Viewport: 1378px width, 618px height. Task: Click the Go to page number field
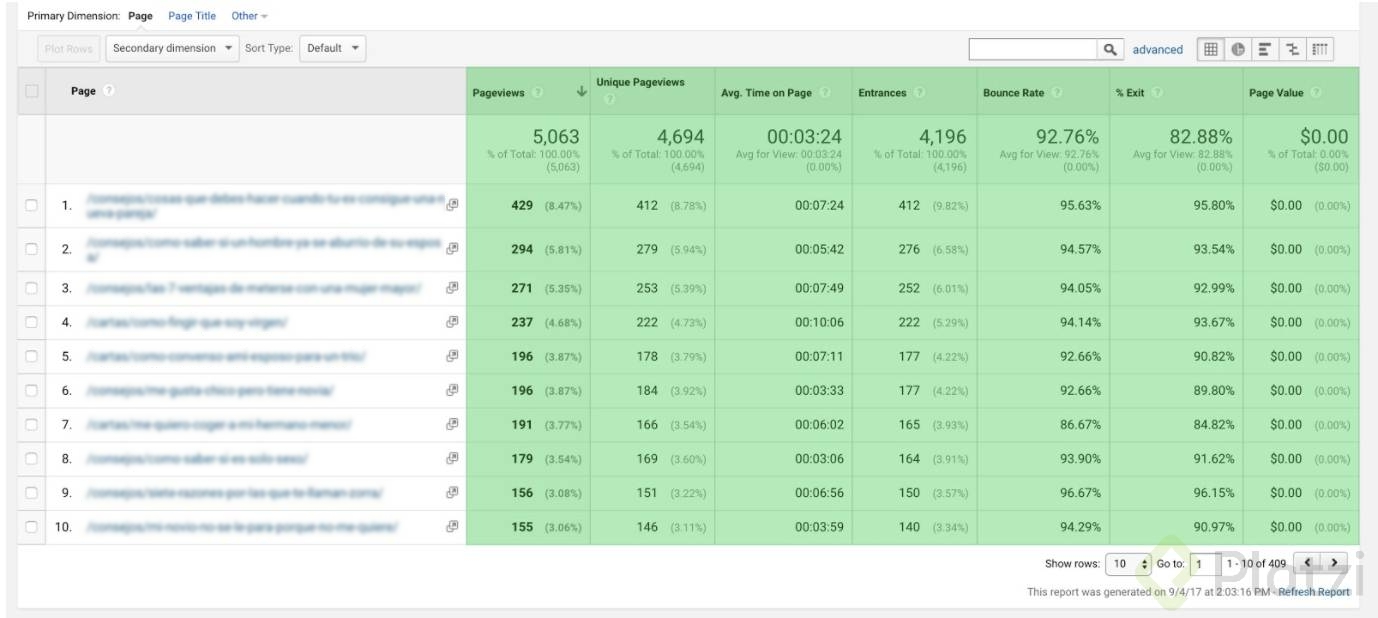(x=1203, y=564)
